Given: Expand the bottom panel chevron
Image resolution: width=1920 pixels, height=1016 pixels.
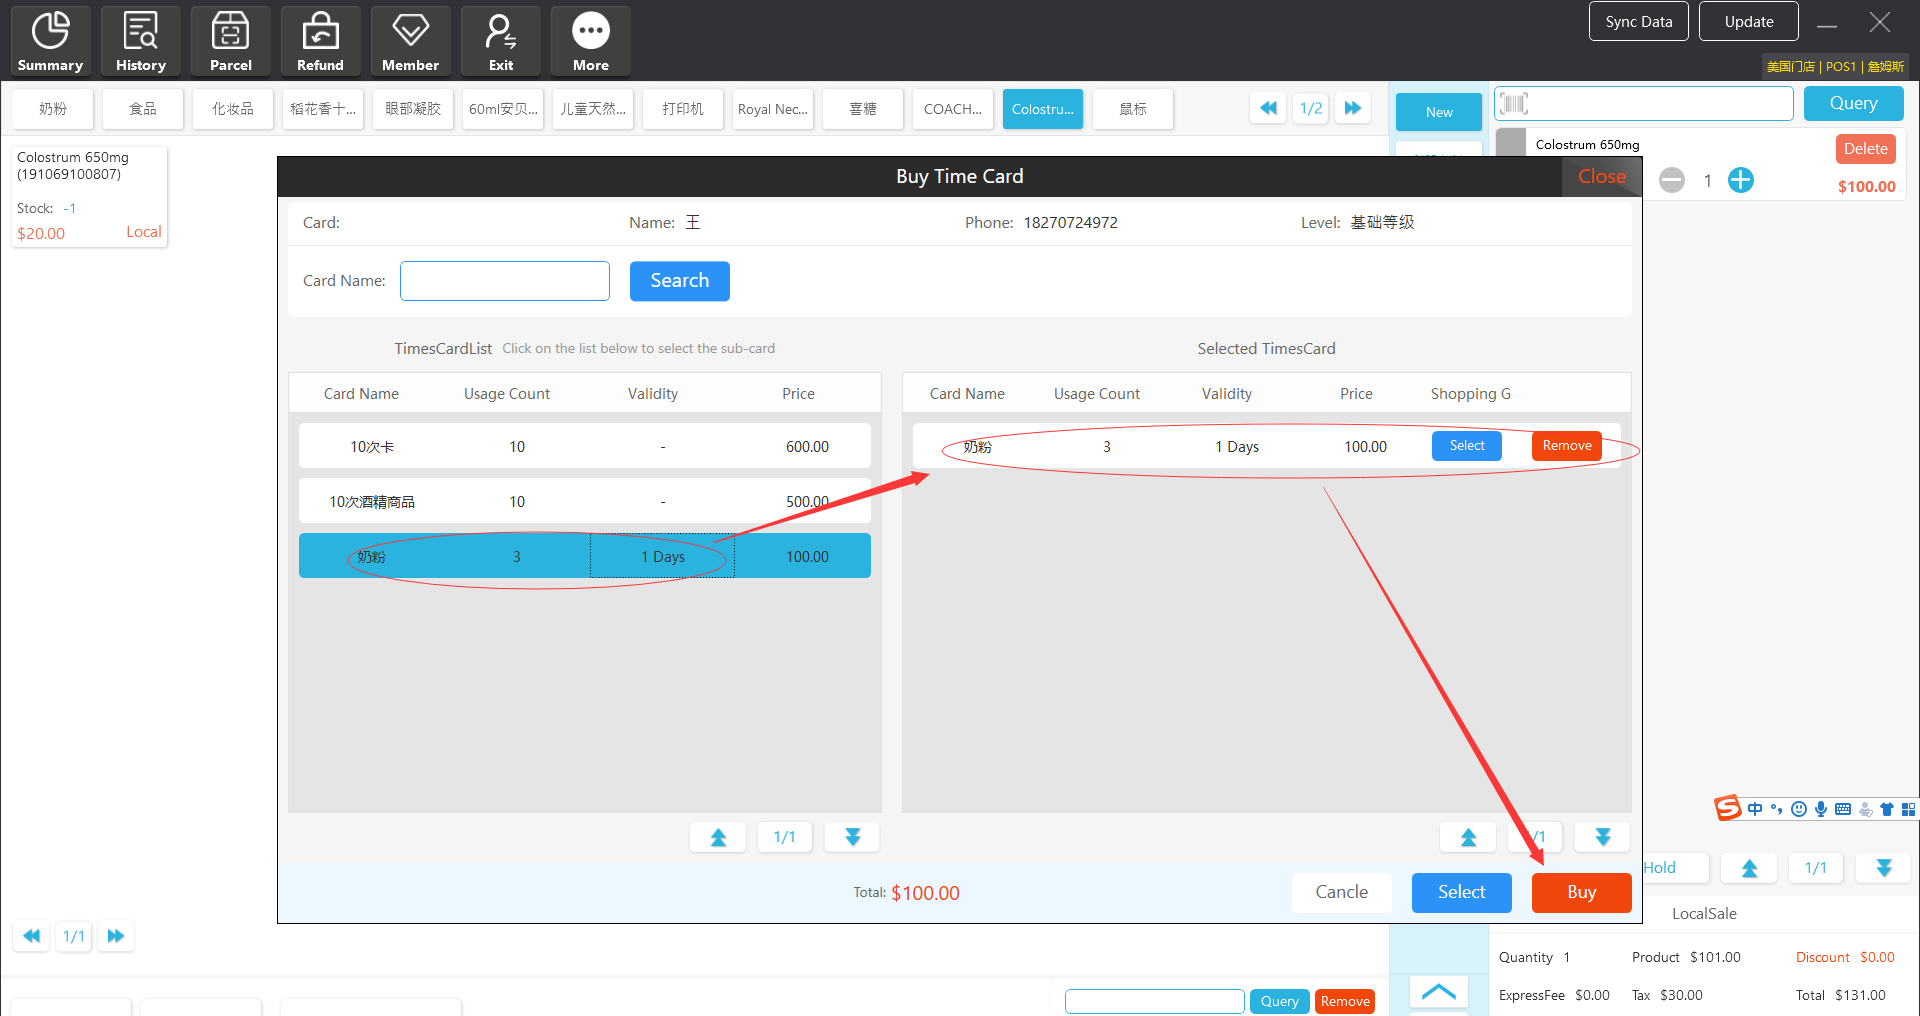Looking at the screenshot, I should click(1438, 992).
